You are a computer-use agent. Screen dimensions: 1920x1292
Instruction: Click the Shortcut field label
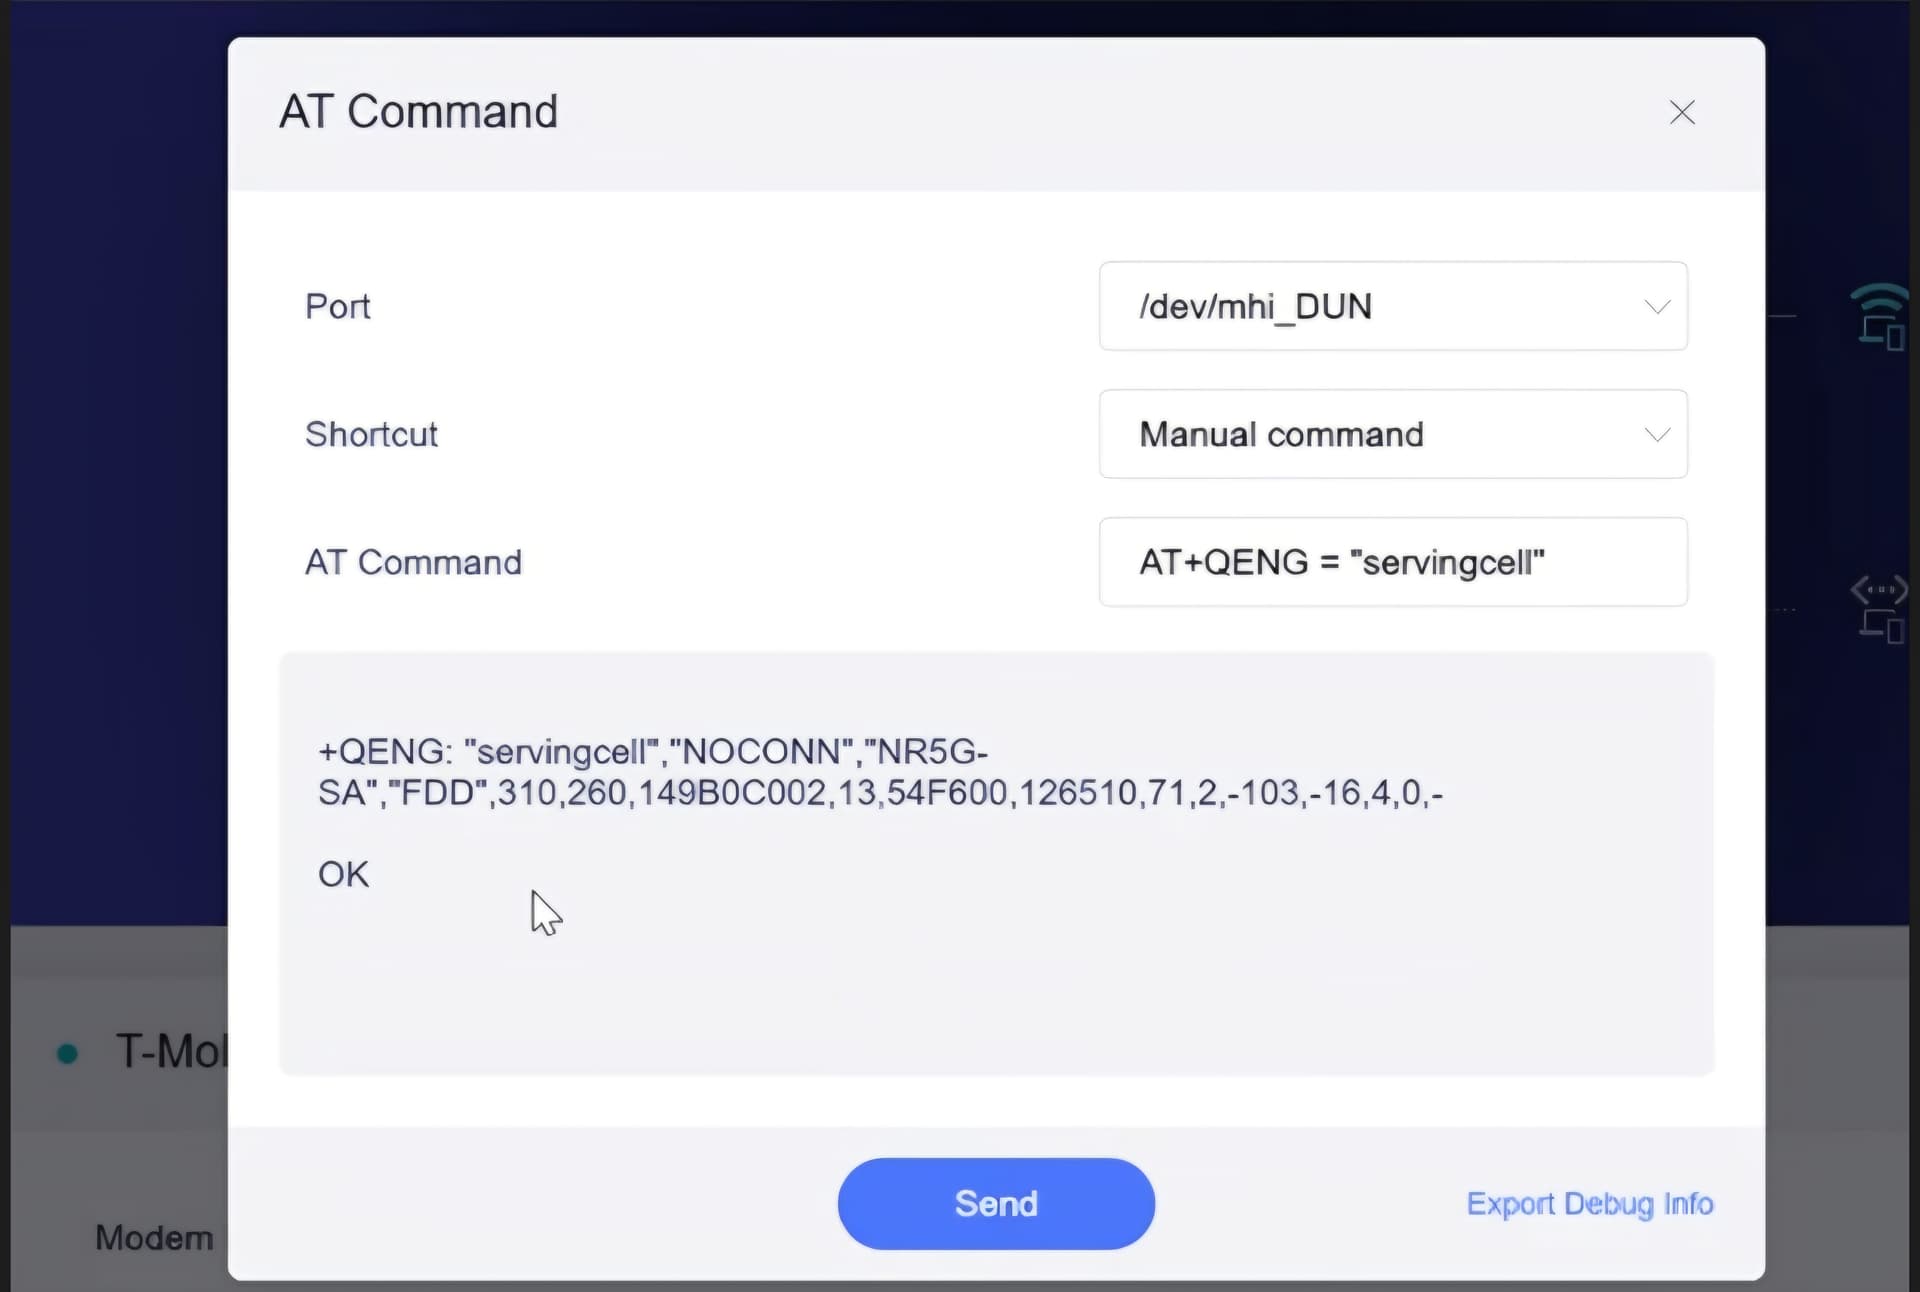coord(371,434)
